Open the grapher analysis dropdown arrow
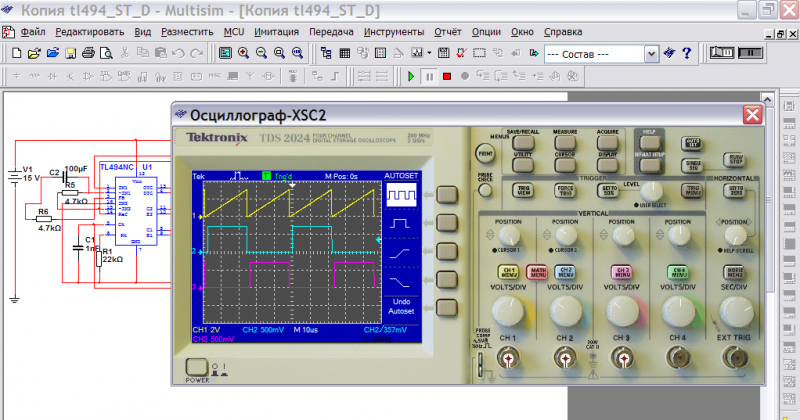 (429, 53)
